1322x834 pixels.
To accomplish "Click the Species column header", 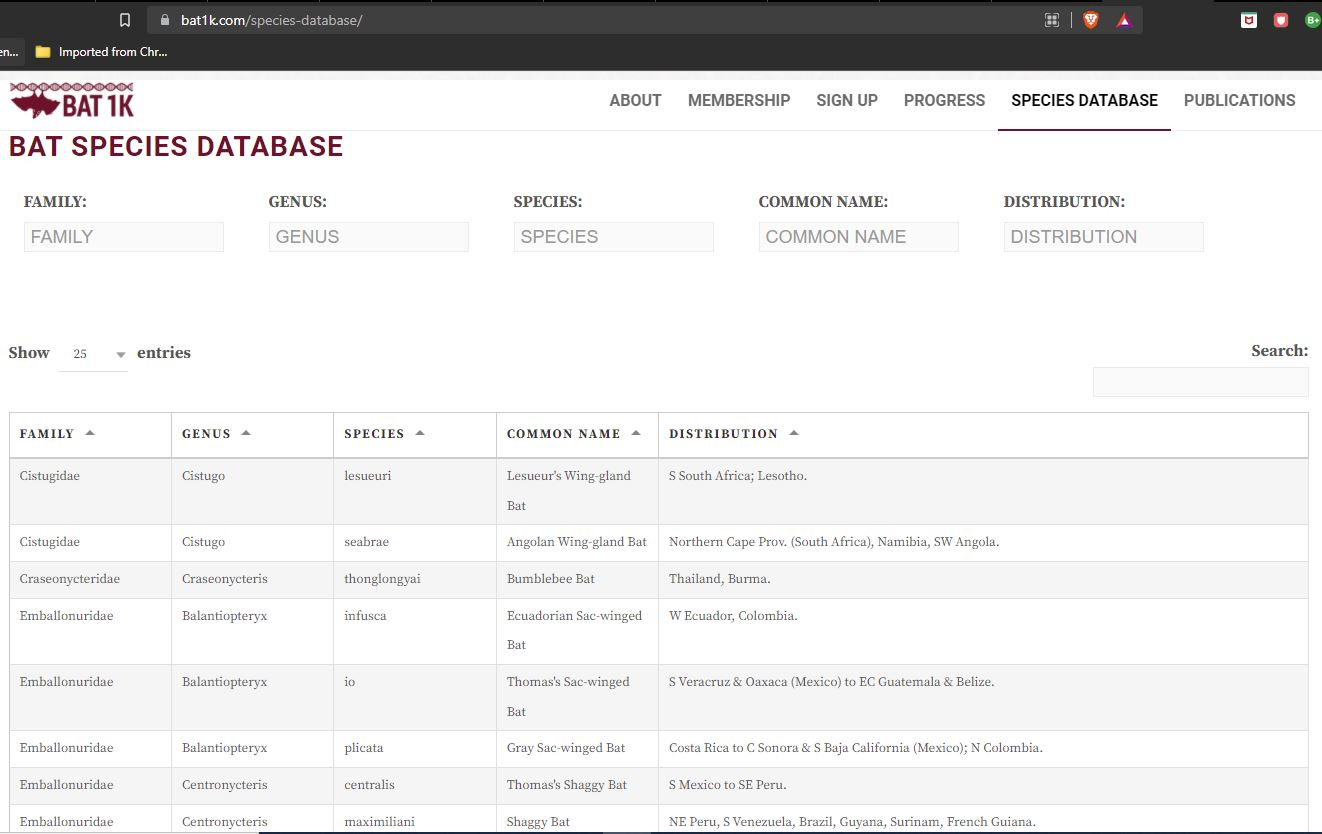I will point(415,435).
